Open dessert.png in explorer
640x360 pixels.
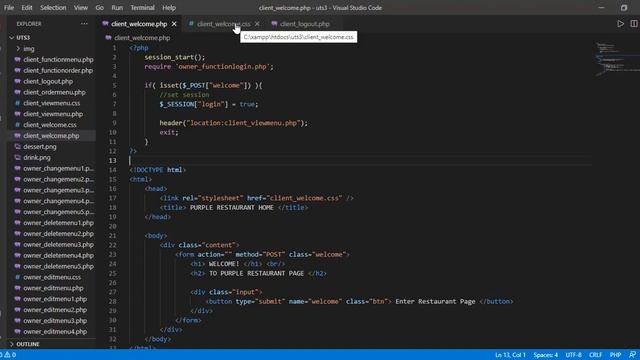pos(40,147)
